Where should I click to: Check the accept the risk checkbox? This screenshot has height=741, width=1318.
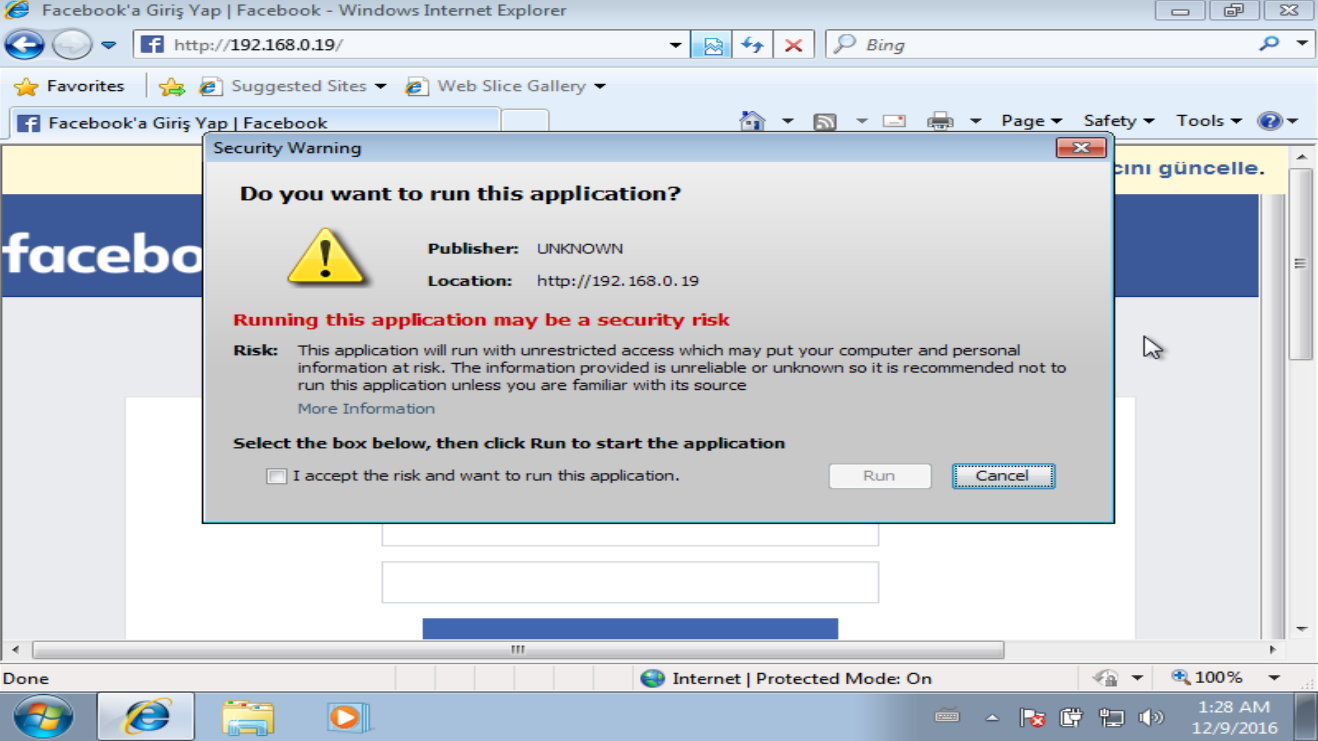[x=277, y=476]
